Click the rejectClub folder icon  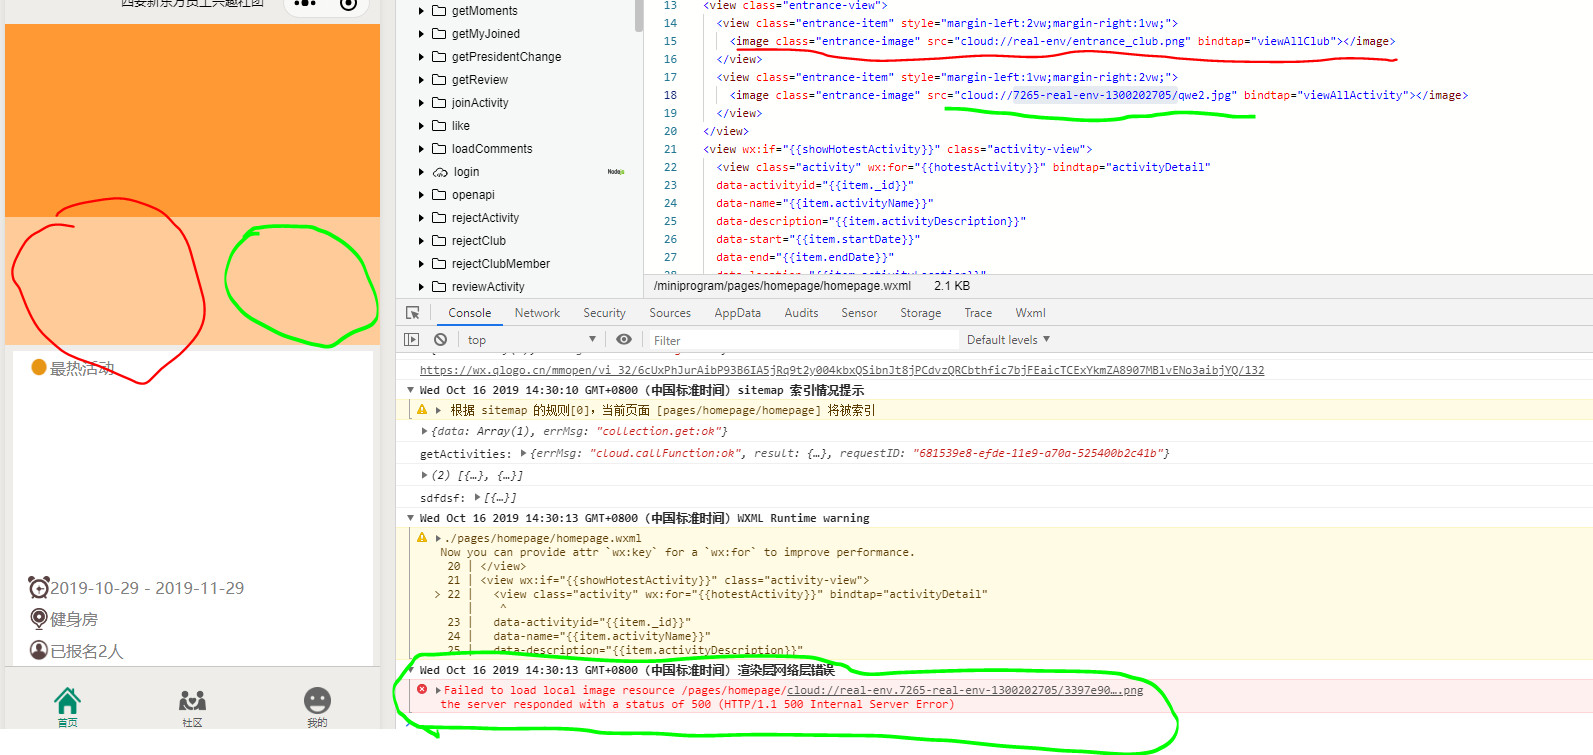click(439, 241)
